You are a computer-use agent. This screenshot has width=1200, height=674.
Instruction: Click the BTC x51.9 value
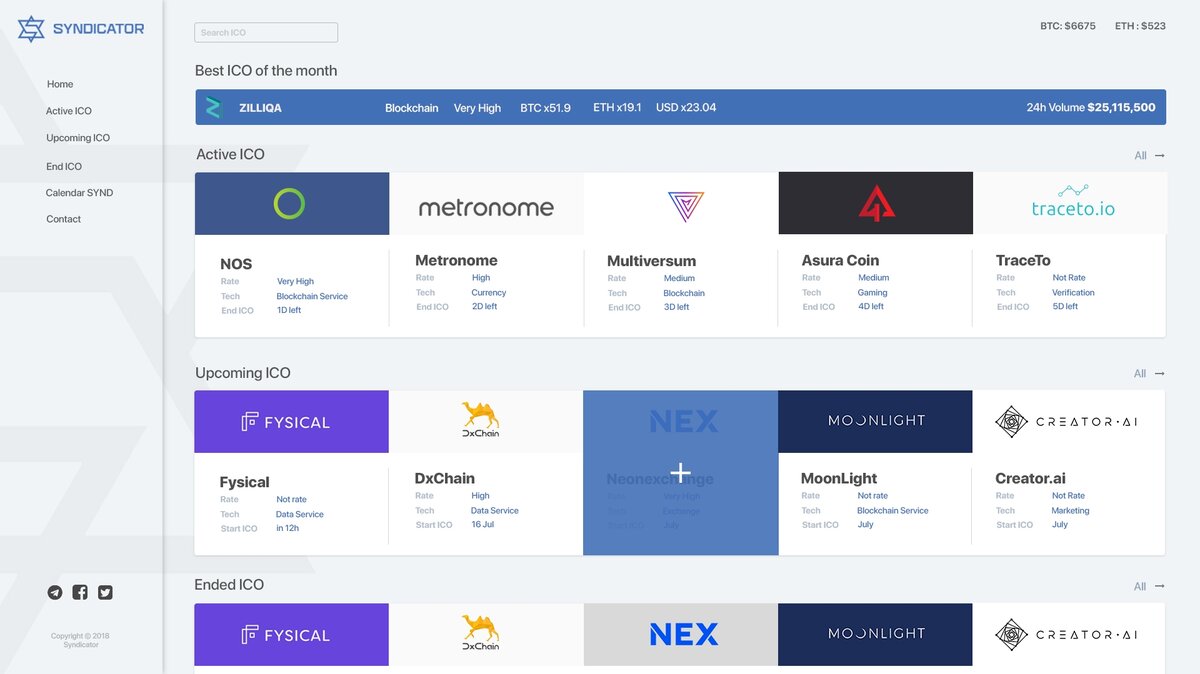pos(545,108)
